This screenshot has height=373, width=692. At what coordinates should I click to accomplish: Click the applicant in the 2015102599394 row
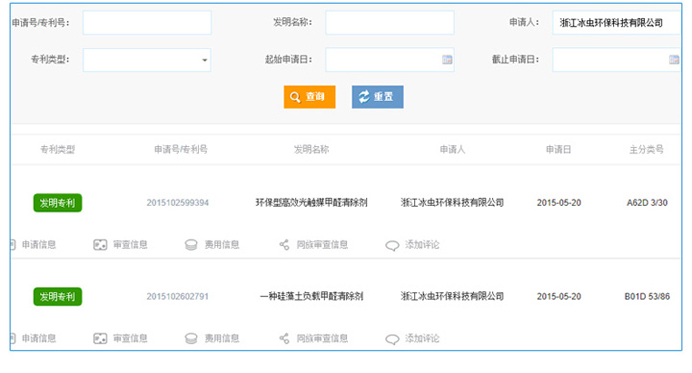click(452, 203)
